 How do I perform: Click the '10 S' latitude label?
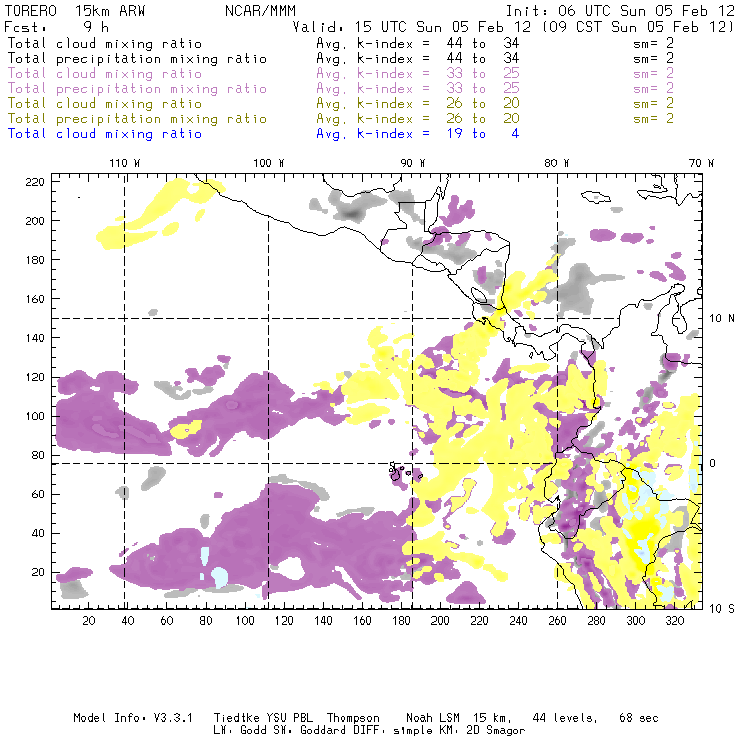pyautogui.click(x=722, y=608)
